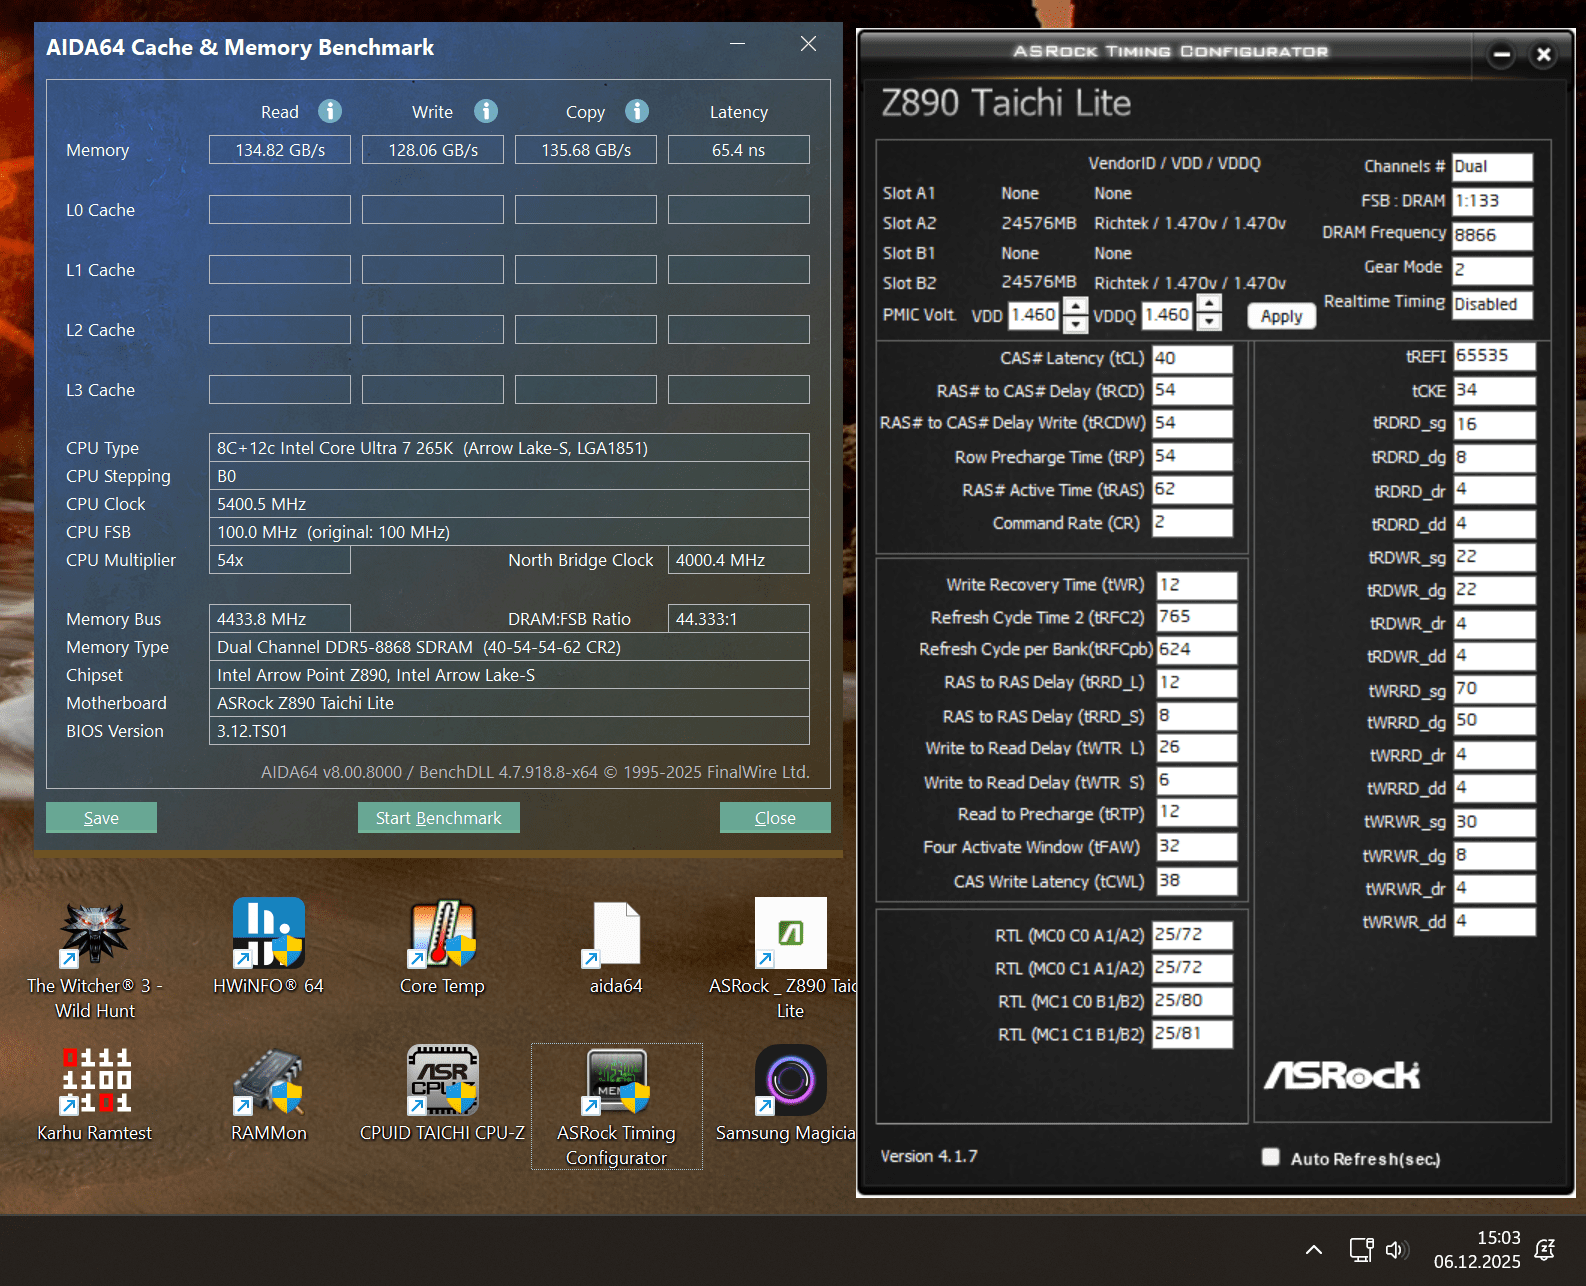Viewport: 1586px width, 1286px height.
Task: Click the tWRRD_sg field showing 70
Action: click(1494, 689)
